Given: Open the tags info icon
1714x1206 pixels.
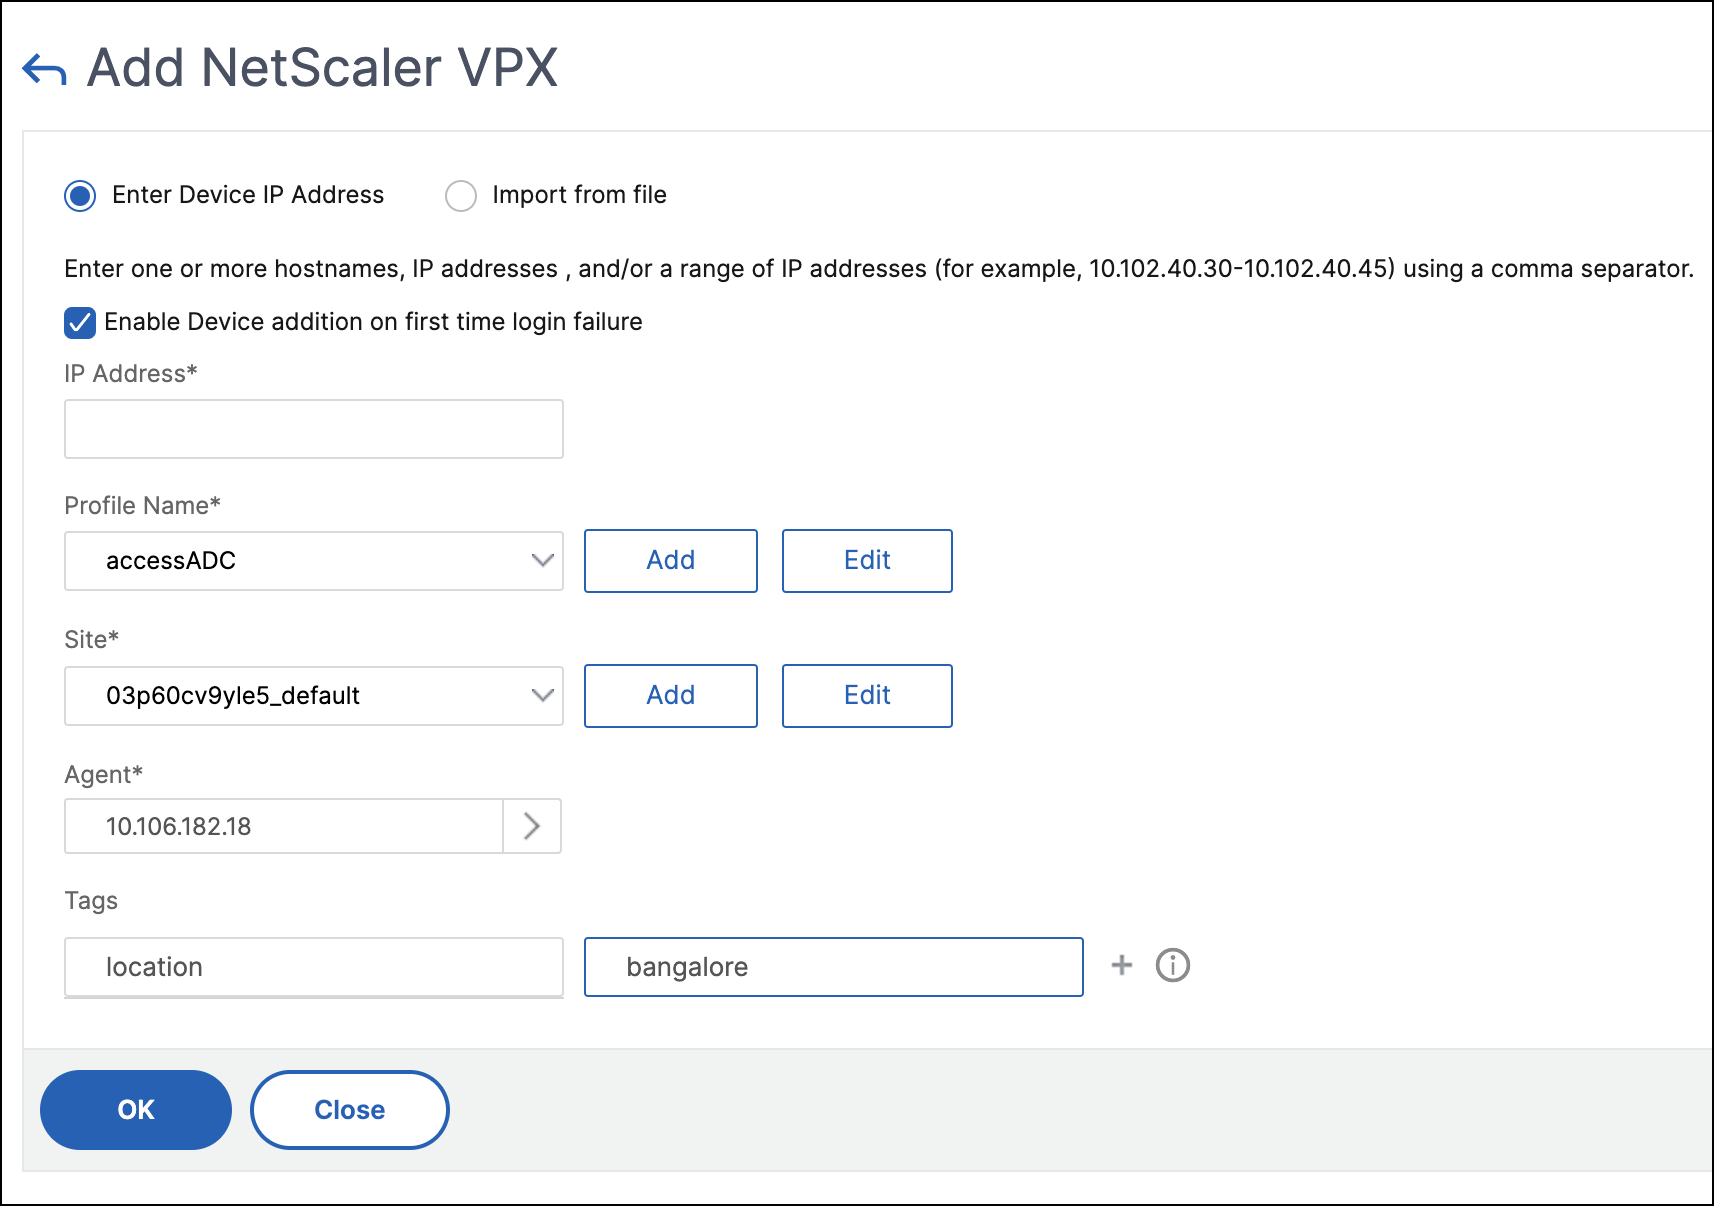Looking at the screenshot, I should tap(1173, 965).
